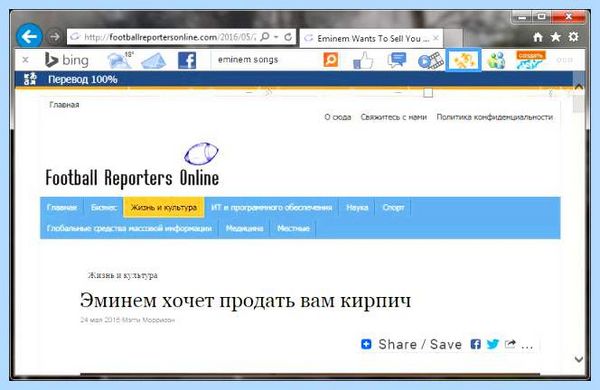Refresh the page with reload icon
Image resolution: width=600 pixels, height=390 pixels.
pos(289,37)
